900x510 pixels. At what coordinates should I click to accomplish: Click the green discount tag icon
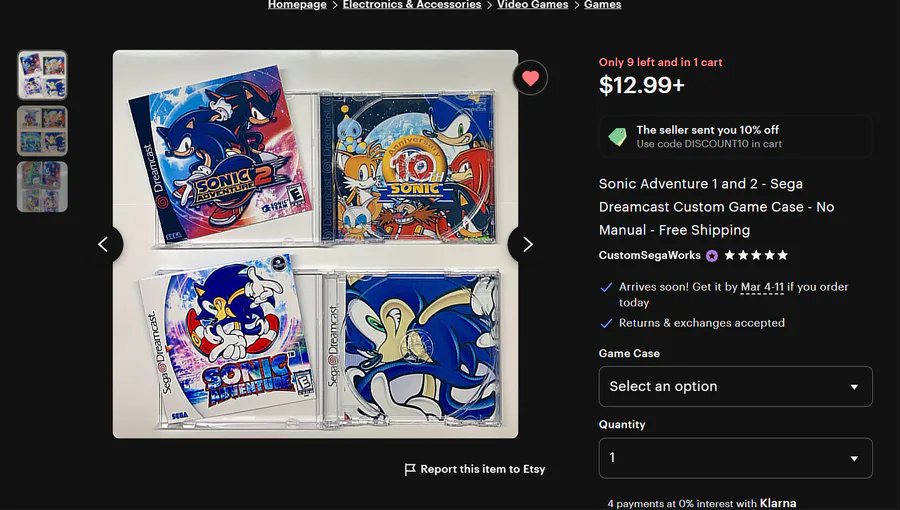coord(618,137)
